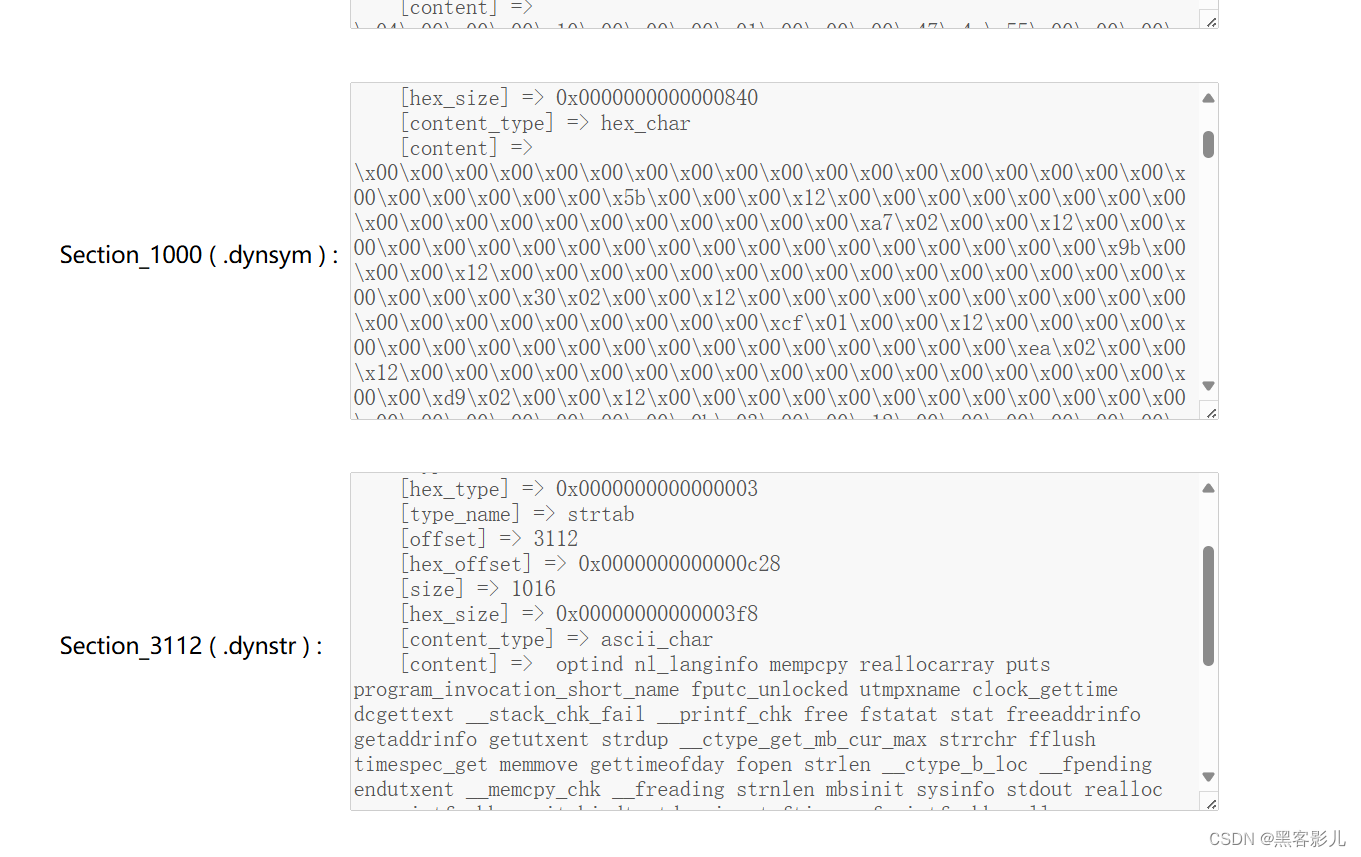Click the scroll-down arrow in the .dynsym box
Image resolution: width=1361 pixels, height=857 pixels.
point(1208,385)
